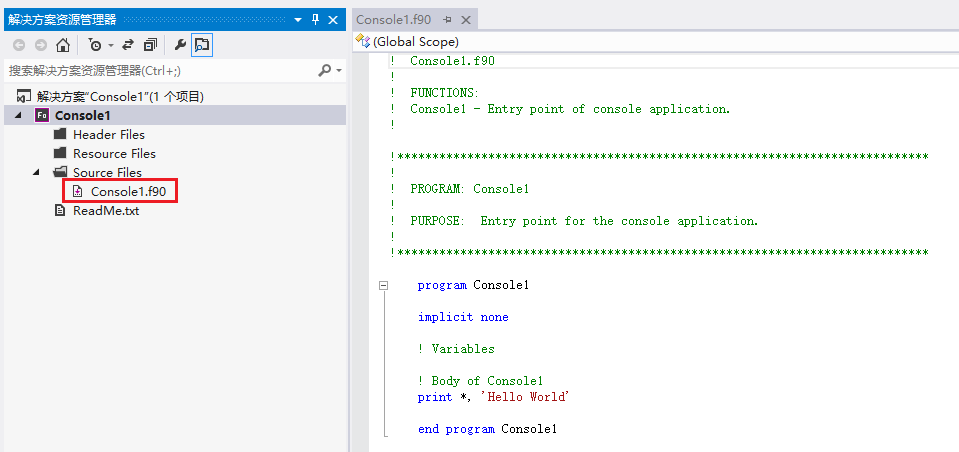Click the Back arrow in Solution Explorer

tap(19, 45)
